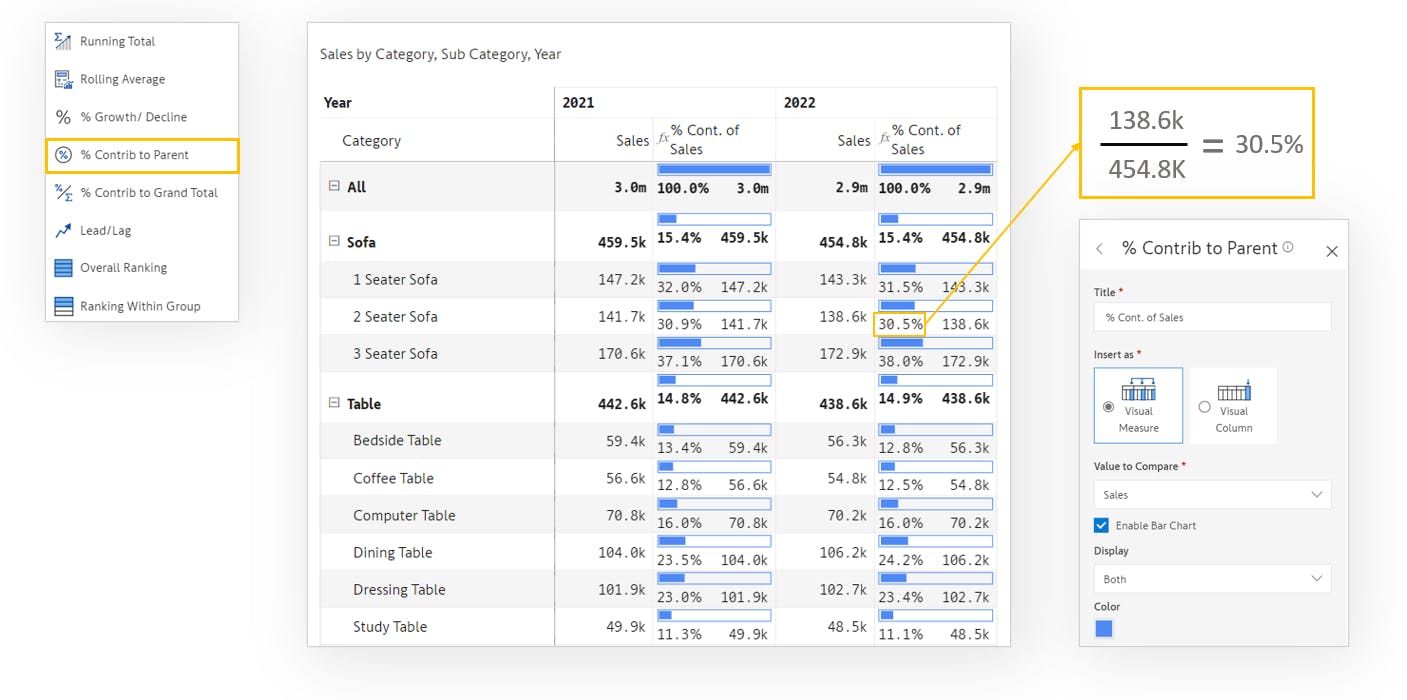The image size is (1407, 700).
Task: Click the Title input field
Action: click(x=1212, y=317)
